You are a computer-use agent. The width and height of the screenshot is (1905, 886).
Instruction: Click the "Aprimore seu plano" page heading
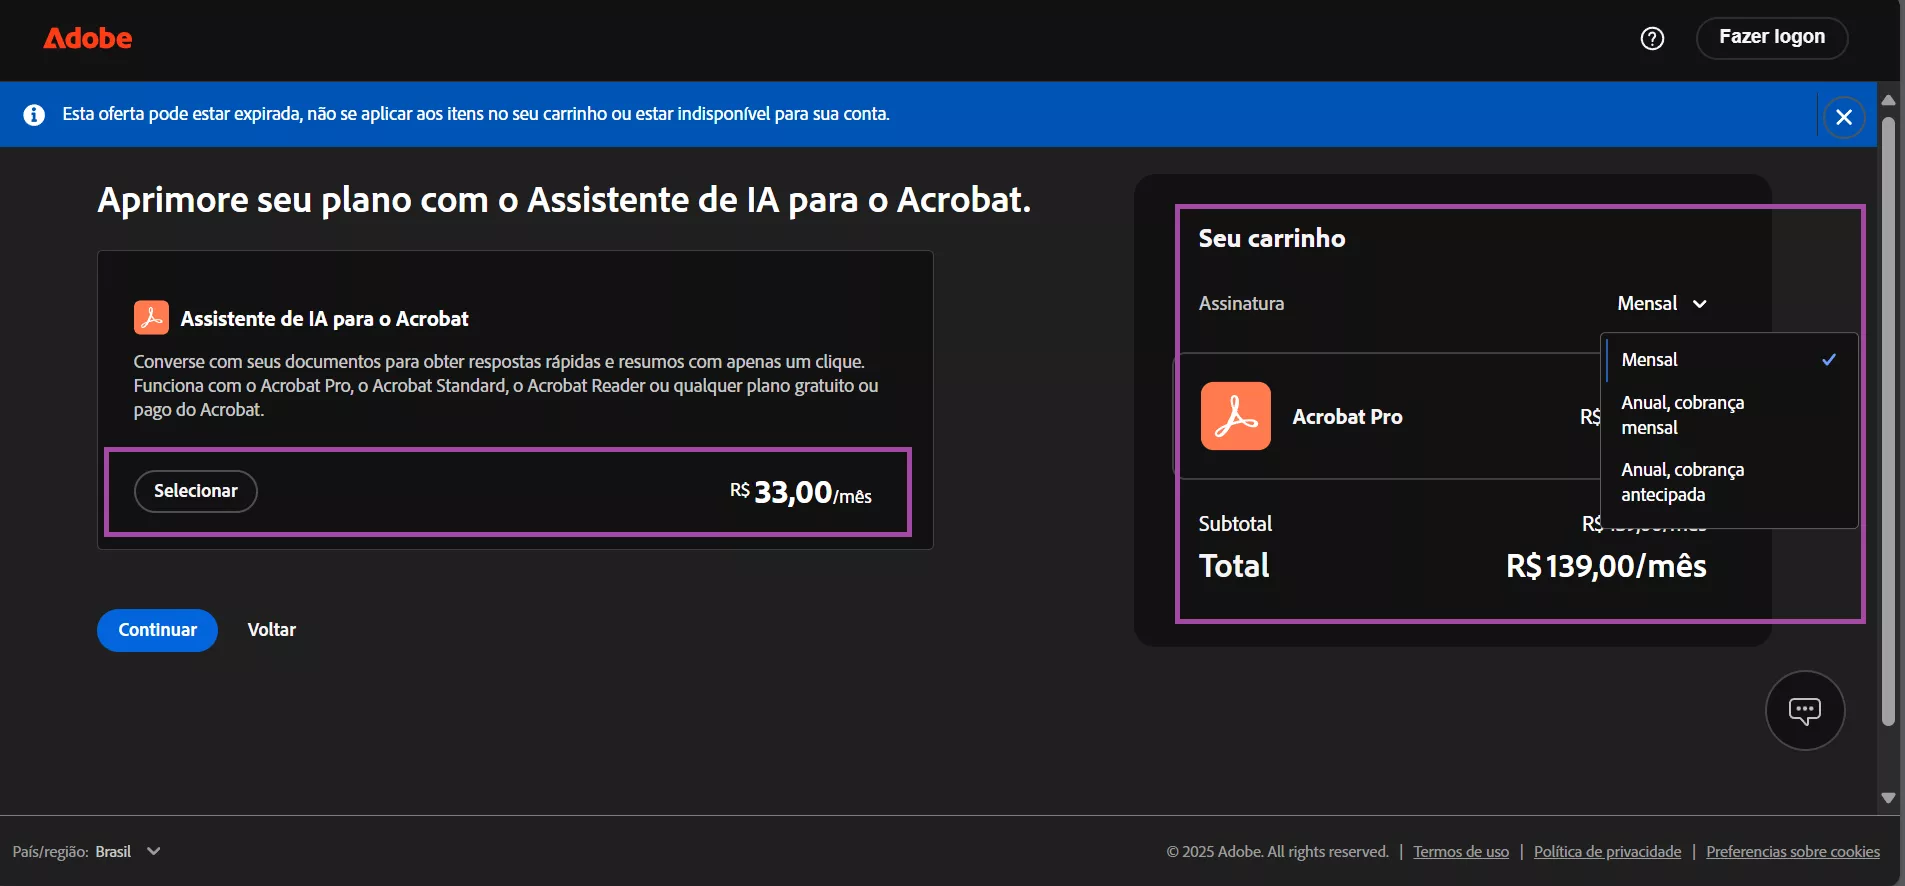pyautogui.click(x=564, y=200)
